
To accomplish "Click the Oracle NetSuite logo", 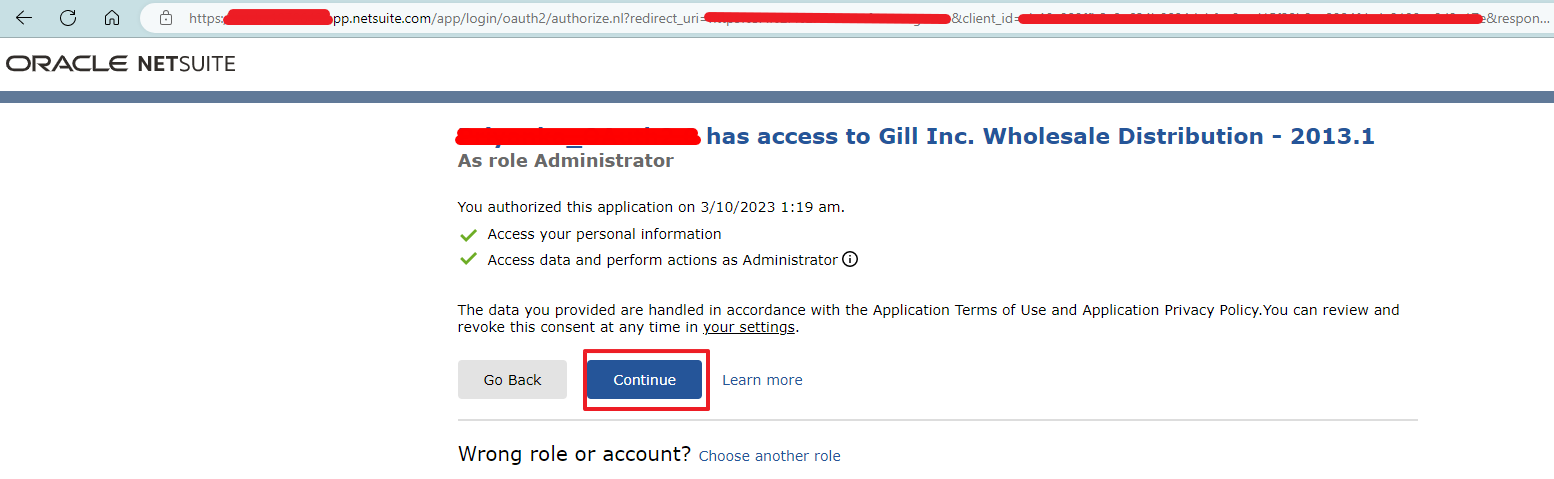I will (120, 64).
